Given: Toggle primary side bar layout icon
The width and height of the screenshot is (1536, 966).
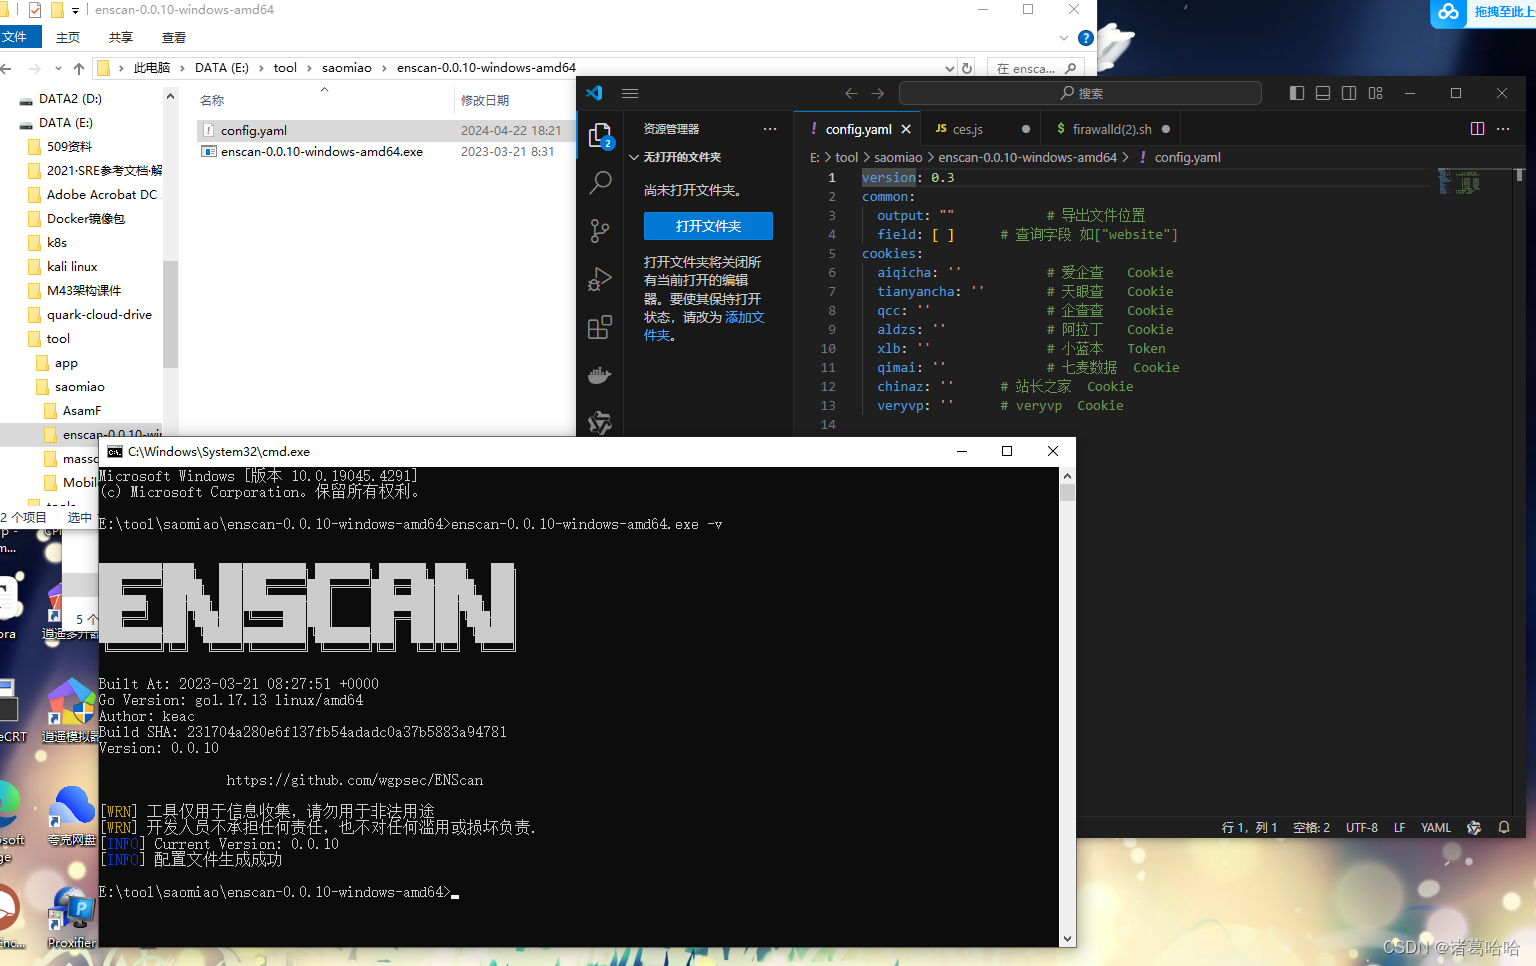Looking at the screenshot, I should (1297, 93).
